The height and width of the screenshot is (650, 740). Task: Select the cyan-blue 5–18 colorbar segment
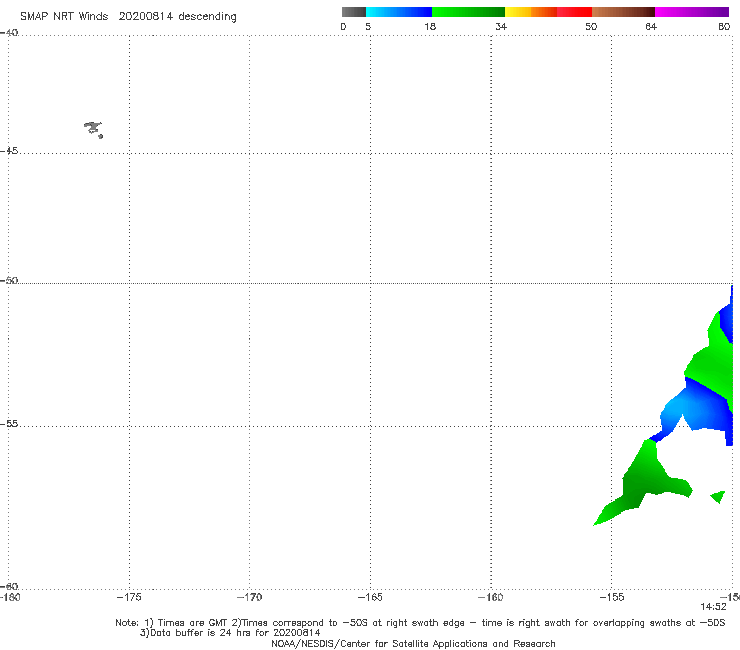click(x=399, y=12)
